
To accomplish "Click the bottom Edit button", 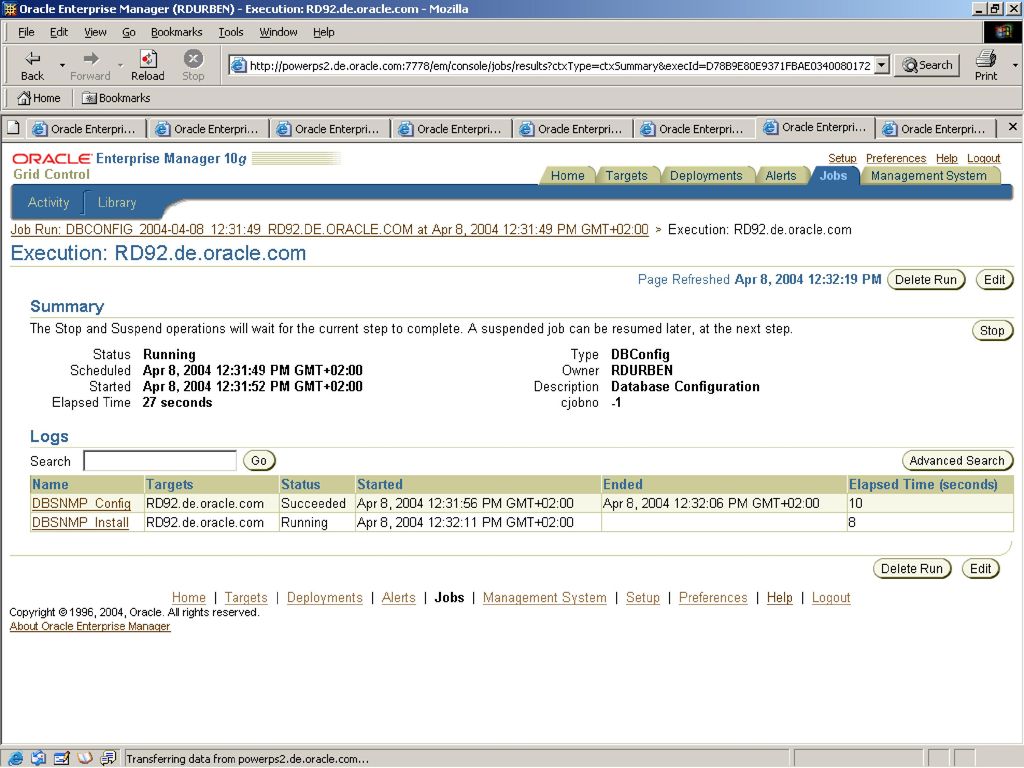I will [980, 569].
